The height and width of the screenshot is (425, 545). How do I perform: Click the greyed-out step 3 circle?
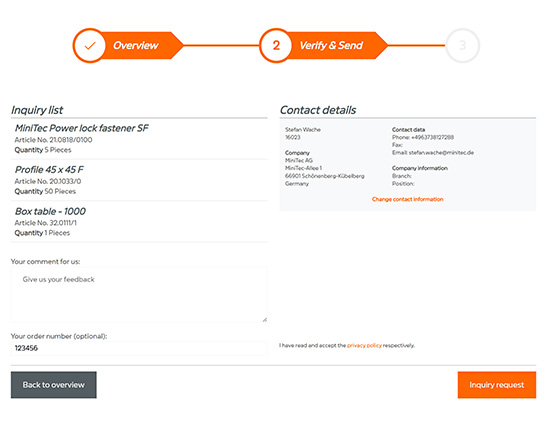coord(462,46)
